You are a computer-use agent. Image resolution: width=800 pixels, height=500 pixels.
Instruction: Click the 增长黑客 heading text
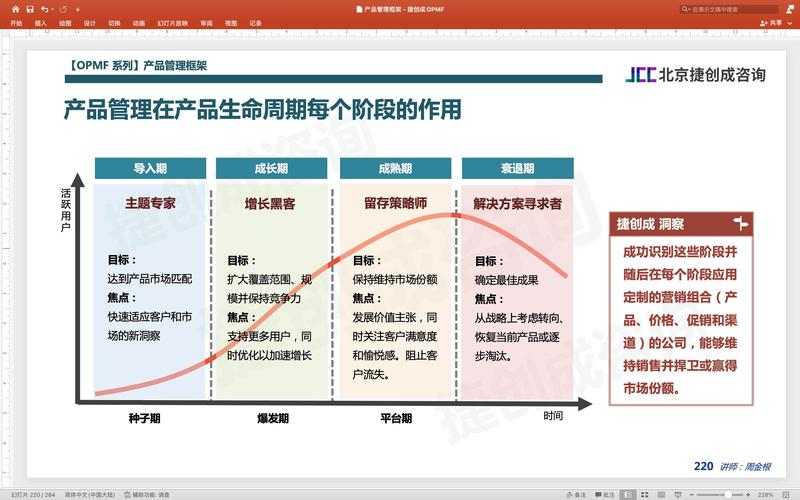[270, 204]
